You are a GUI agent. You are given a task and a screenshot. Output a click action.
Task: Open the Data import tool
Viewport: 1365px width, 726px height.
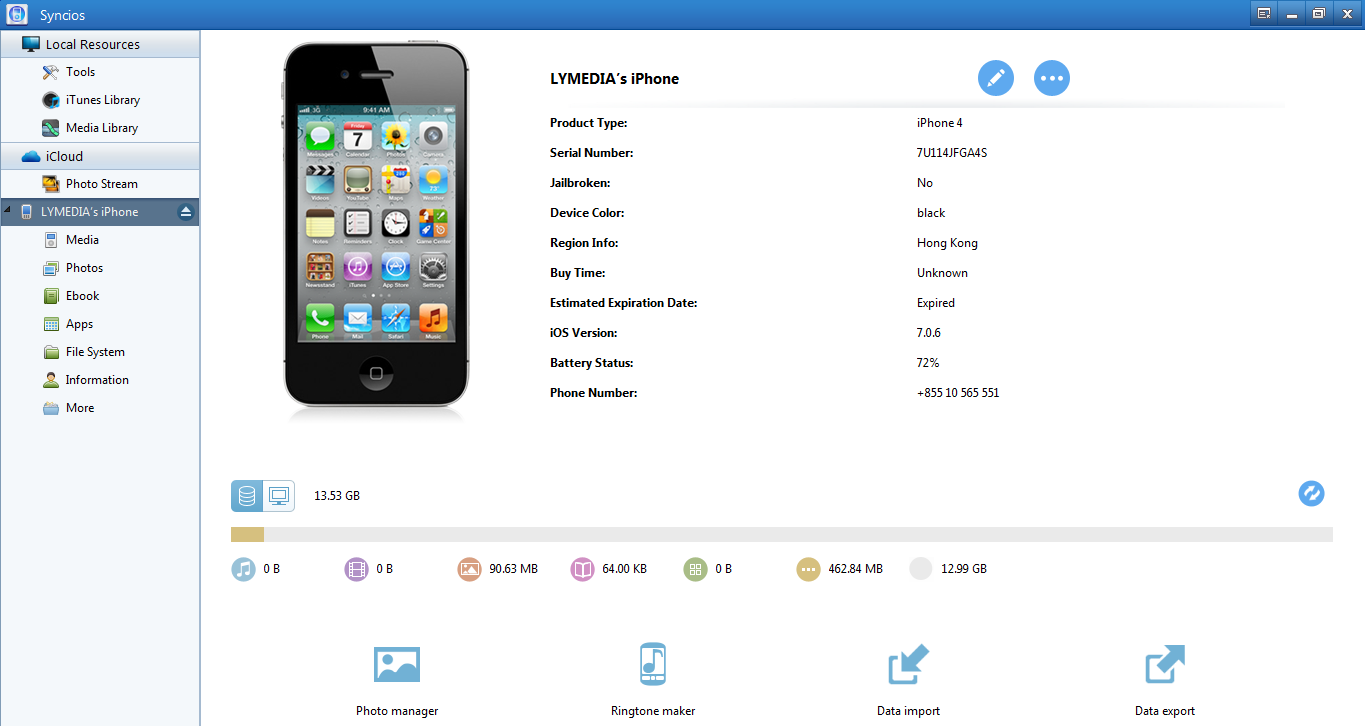coord(908,680)
